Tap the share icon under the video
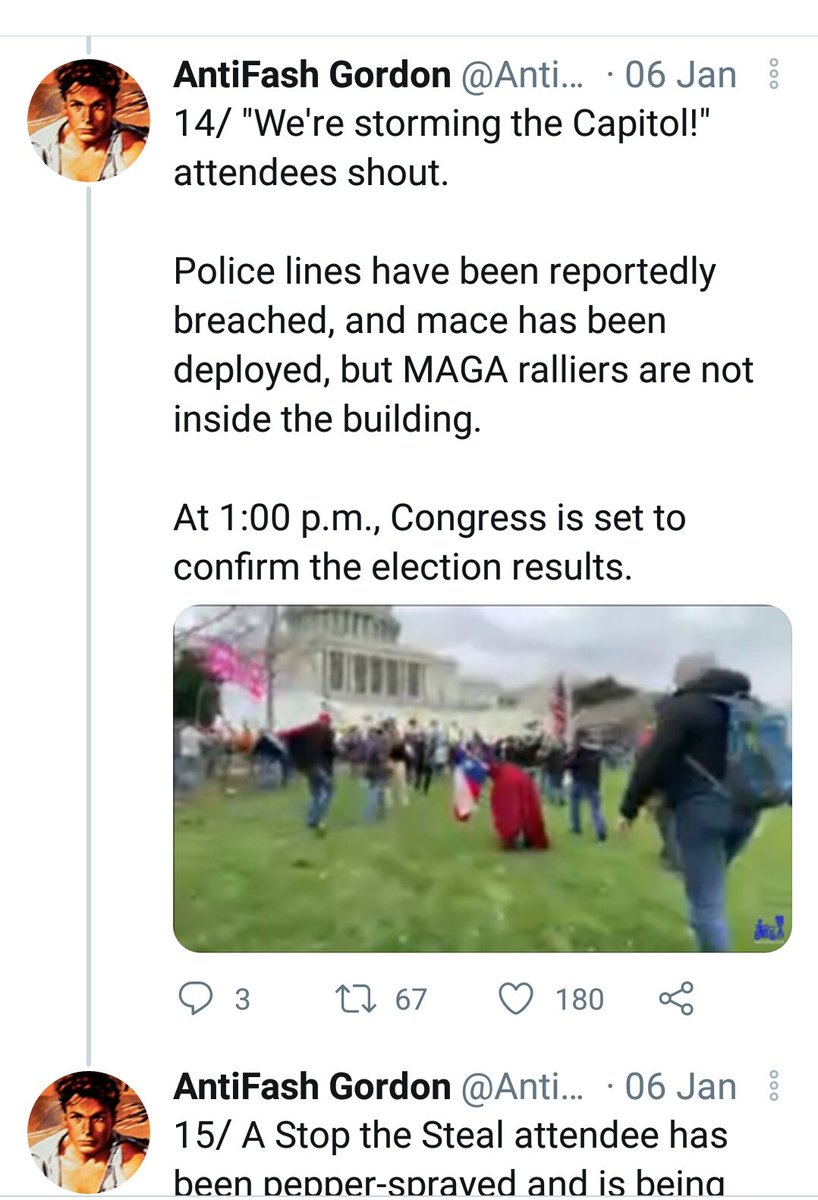 coord(675,998)
